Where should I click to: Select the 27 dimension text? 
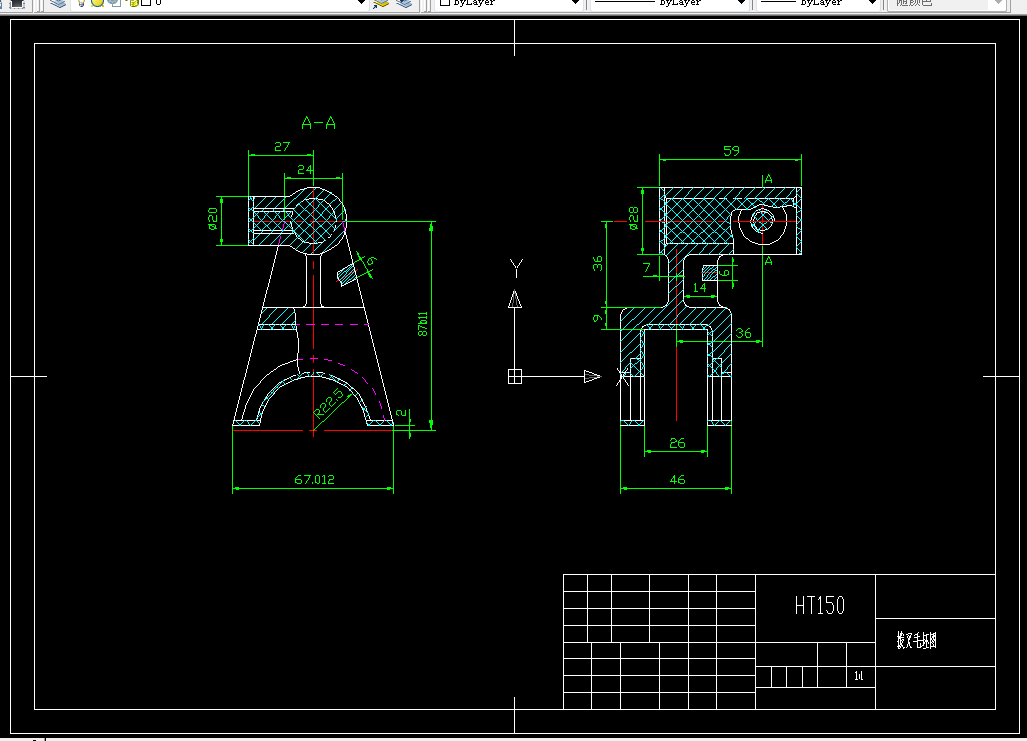tap(282, 146)
